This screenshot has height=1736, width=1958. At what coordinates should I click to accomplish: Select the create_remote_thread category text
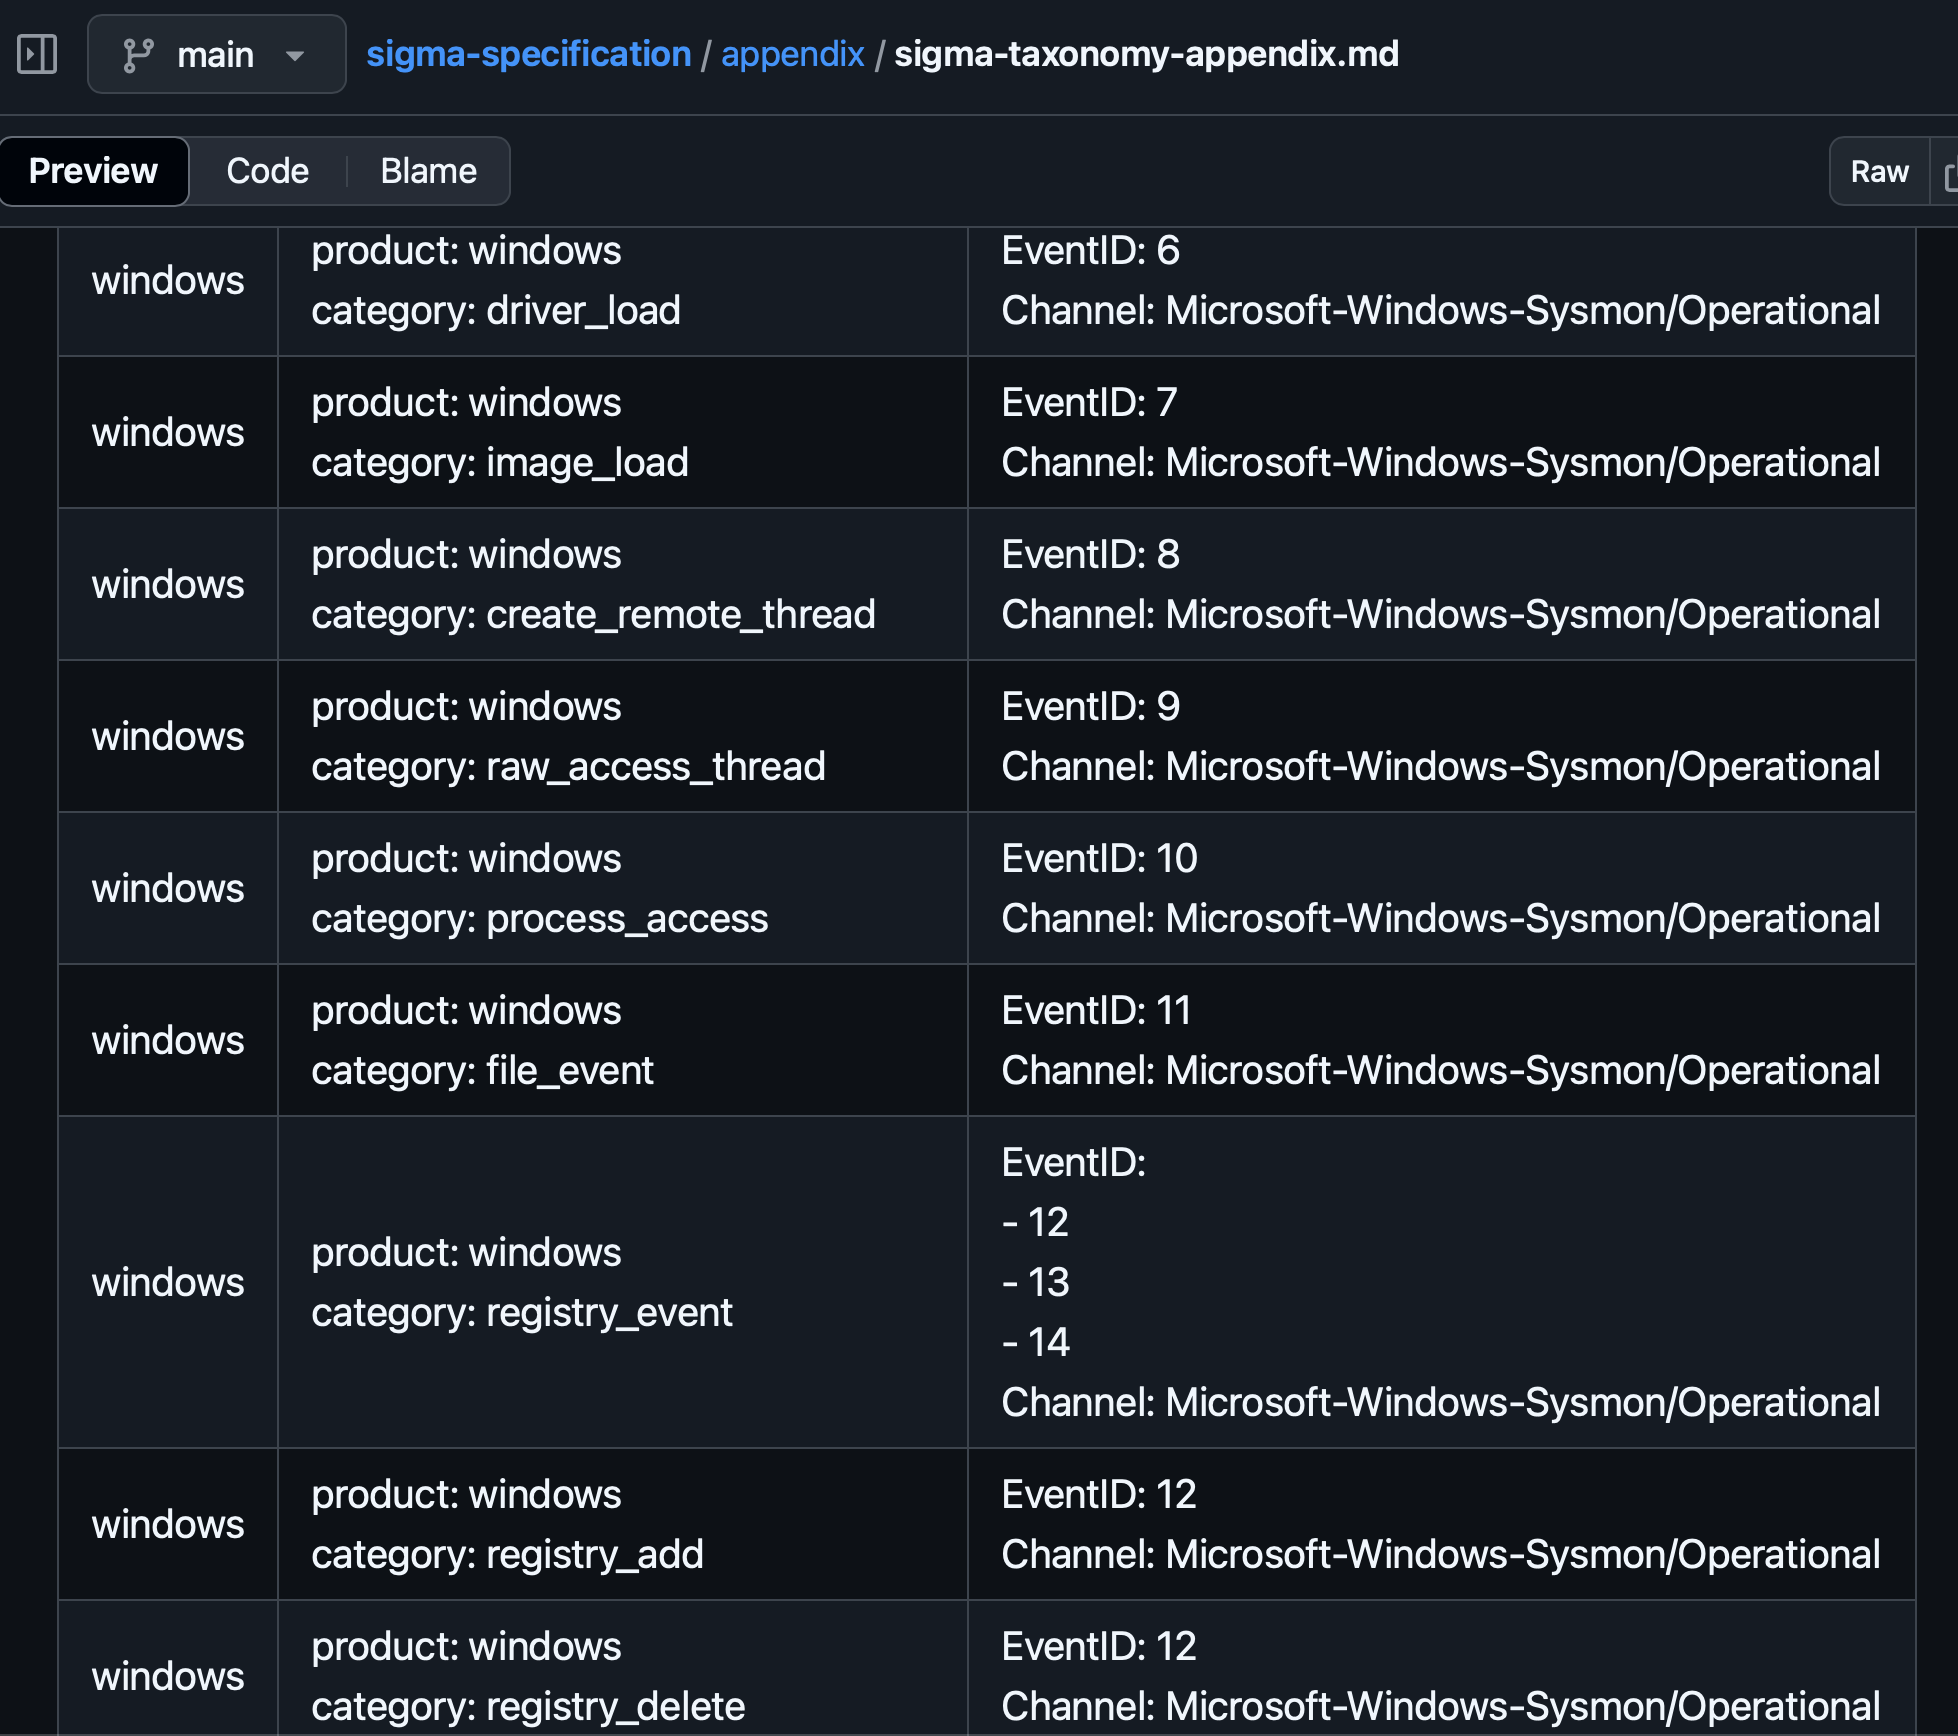coord(680,615)
